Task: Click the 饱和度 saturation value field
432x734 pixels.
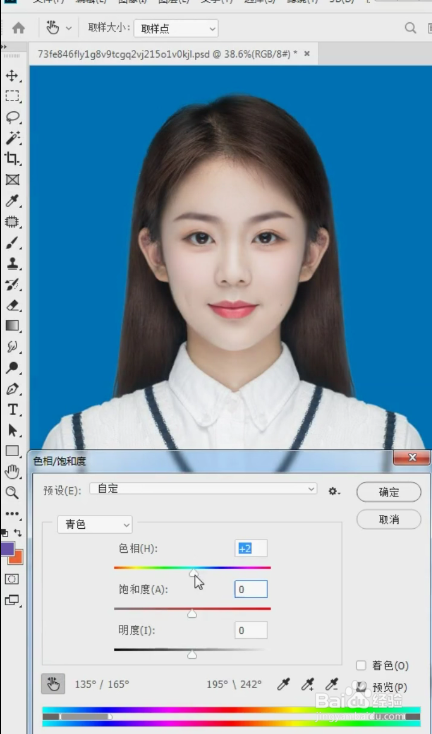Action: click(251, 589)
